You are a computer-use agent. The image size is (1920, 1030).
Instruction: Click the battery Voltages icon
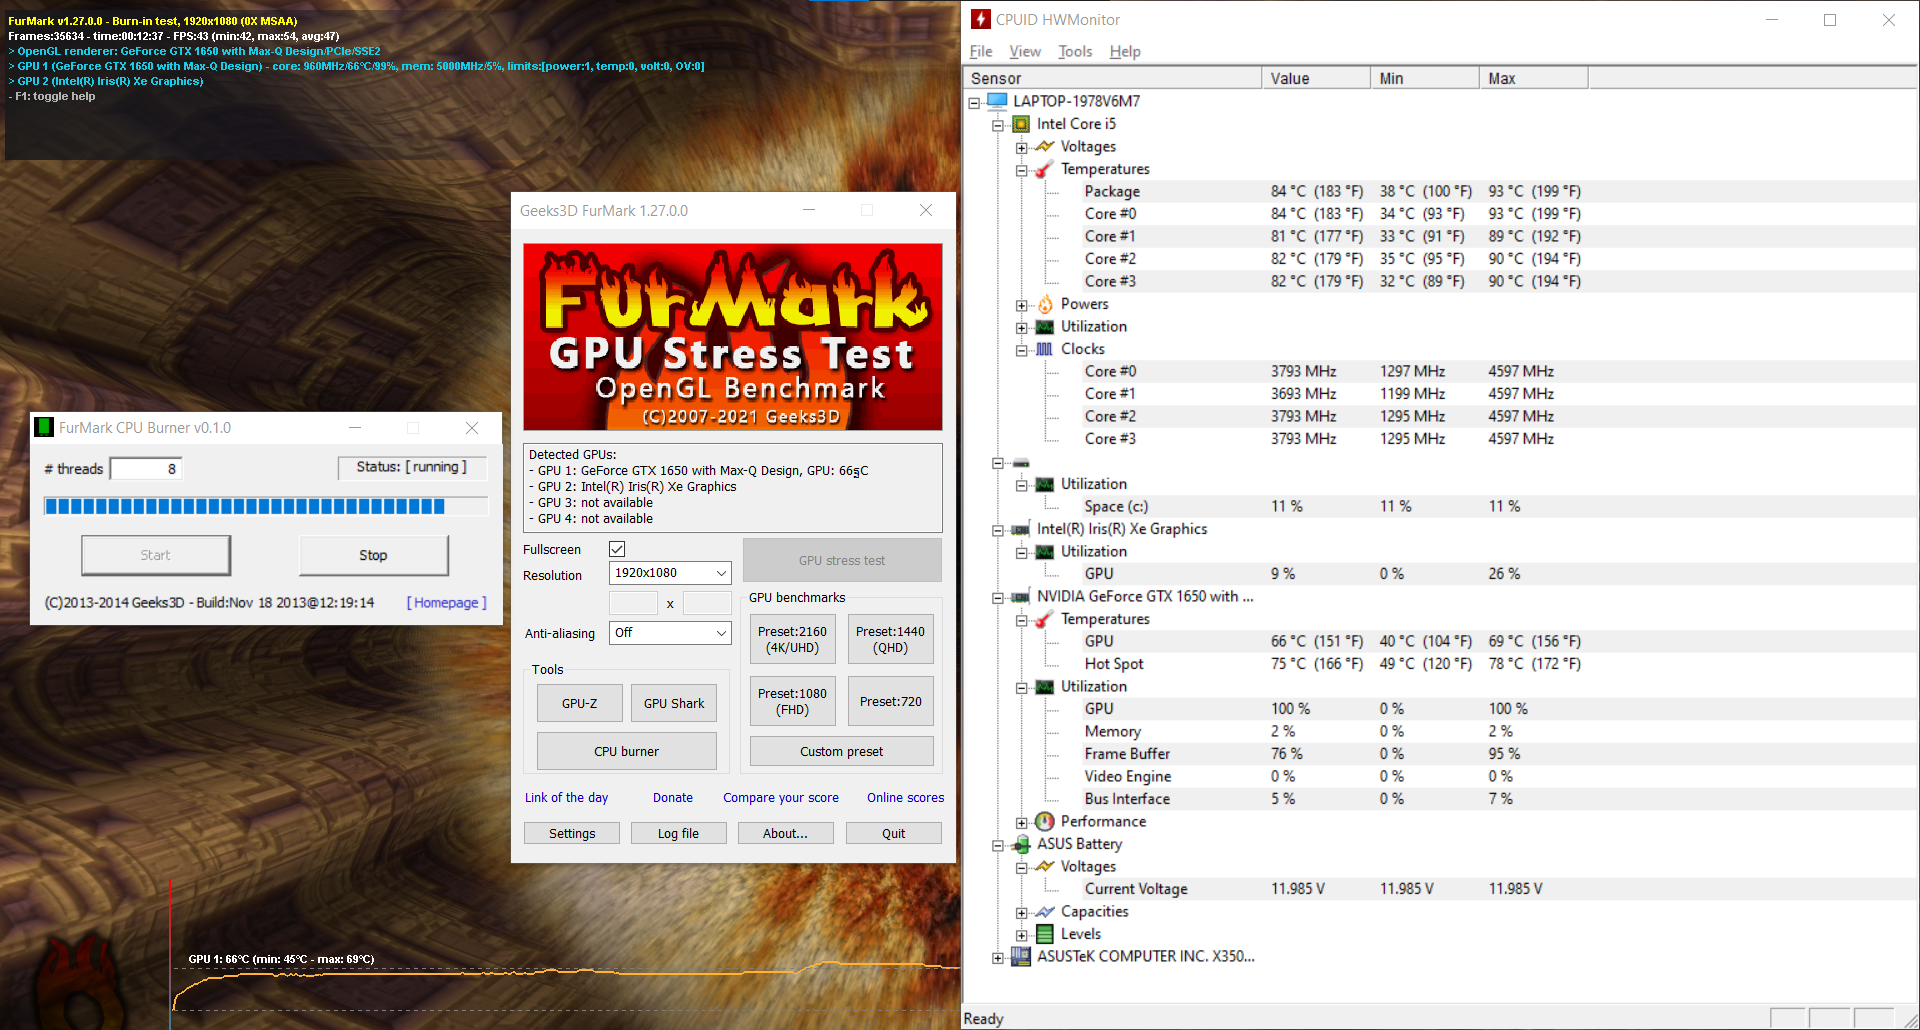click(1045, 866)
